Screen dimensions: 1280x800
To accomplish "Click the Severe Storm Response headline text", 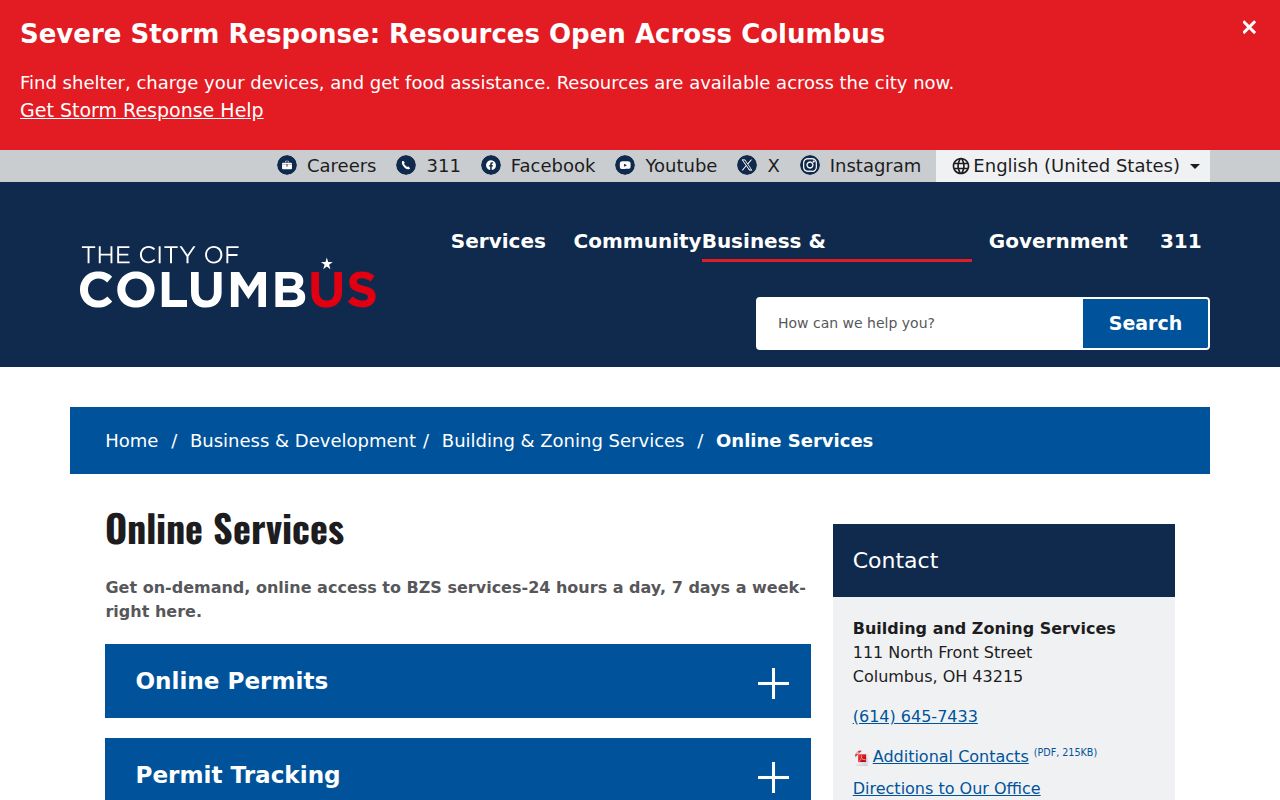I will point(452,34).
